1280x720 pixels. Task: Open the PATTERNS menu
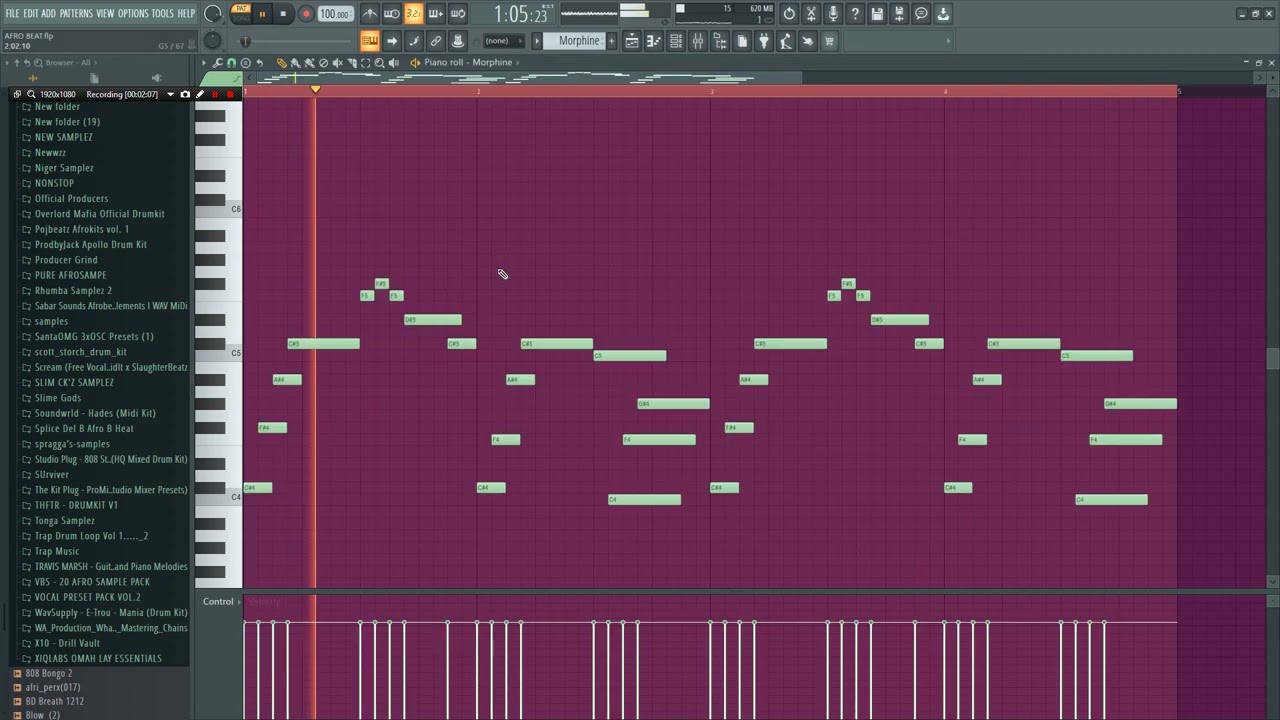click(76, 13)
